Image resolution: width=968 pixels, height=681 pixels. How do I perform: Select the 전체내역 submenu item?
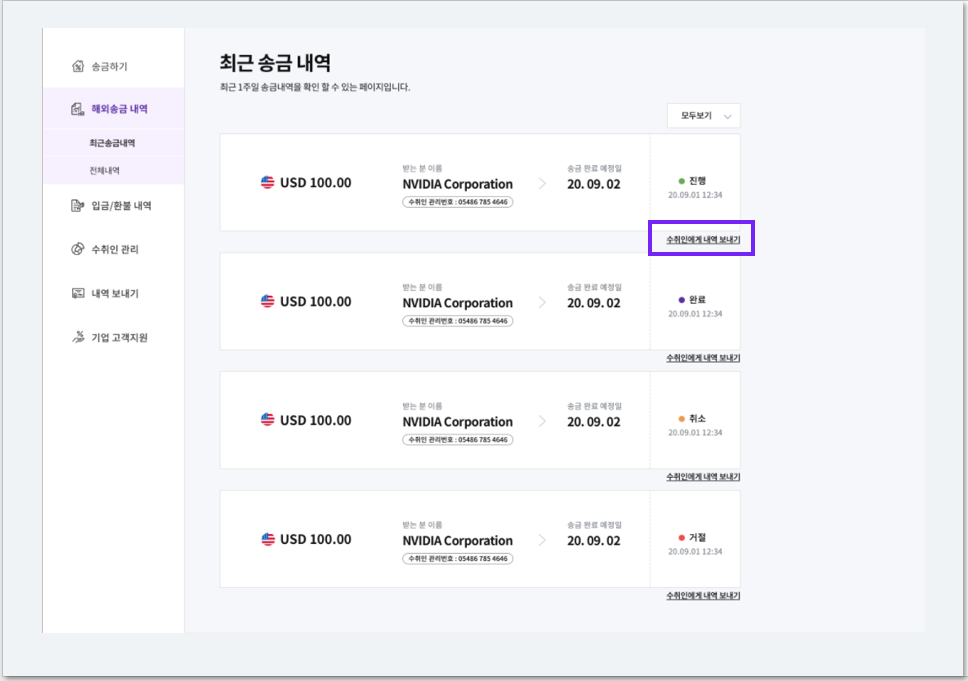pyautogui.click(x=104, y=170)
